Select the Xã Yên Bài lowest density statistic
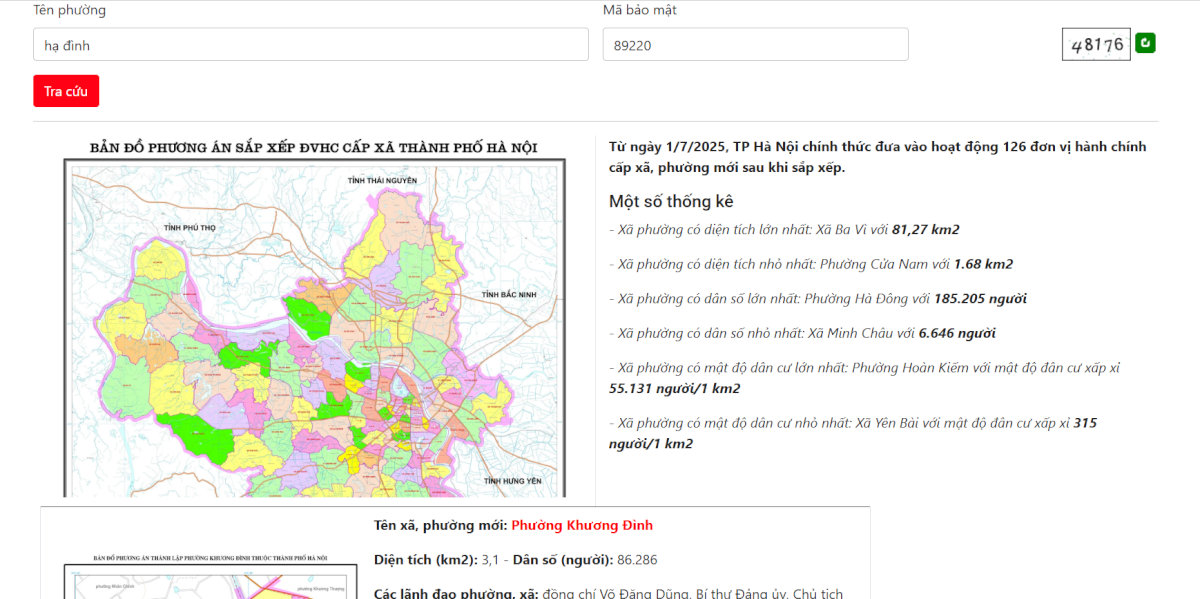Screen dimensions: 1200x599 [855, 423]
